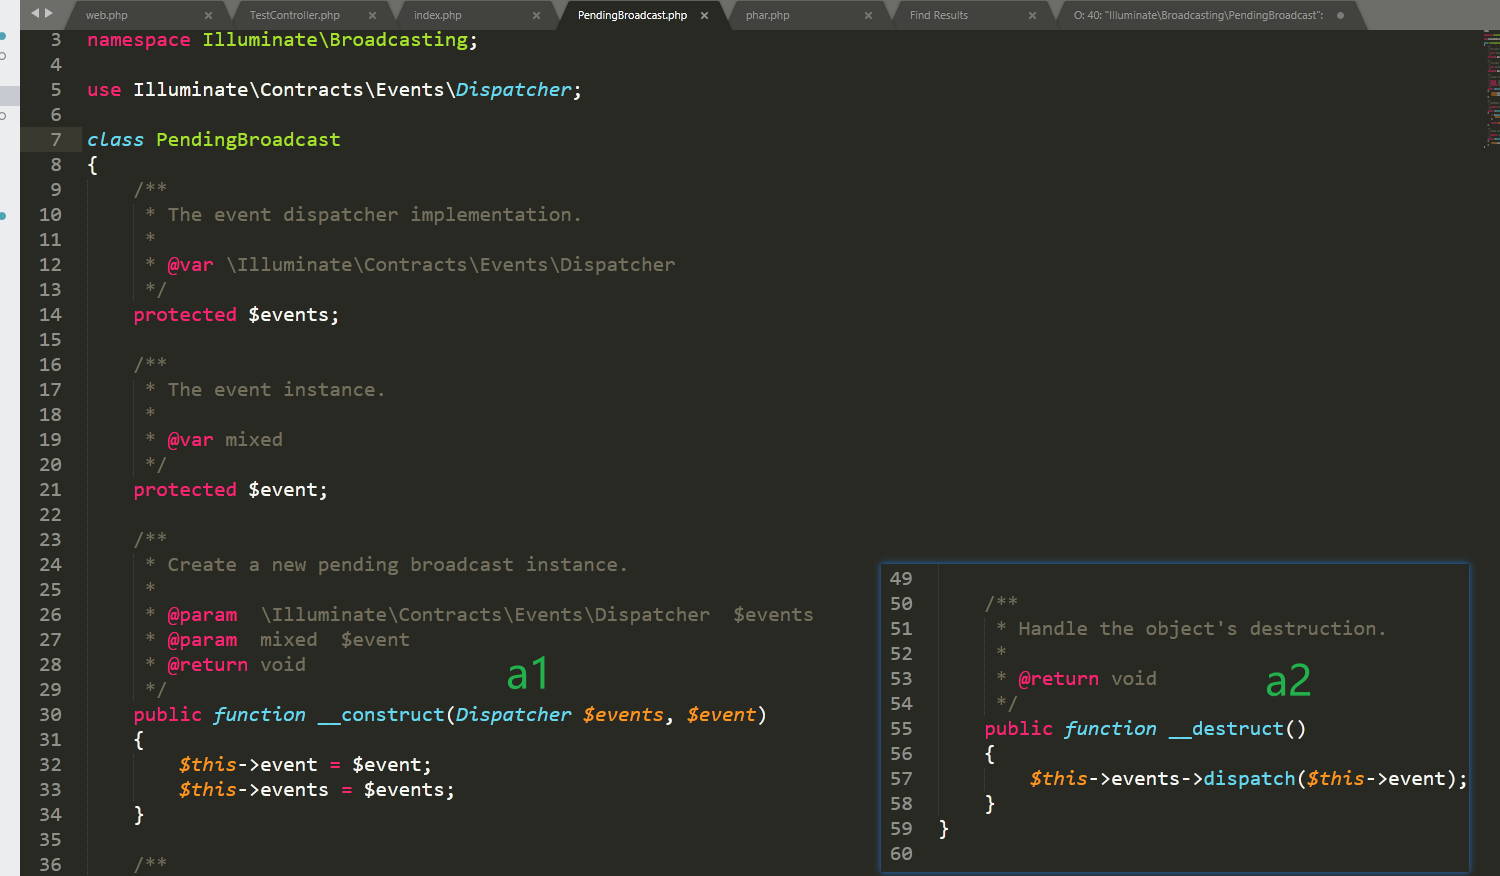Click '@return' on line 28
Screen dimensions: 1500x876
click(x=207, y=665)
